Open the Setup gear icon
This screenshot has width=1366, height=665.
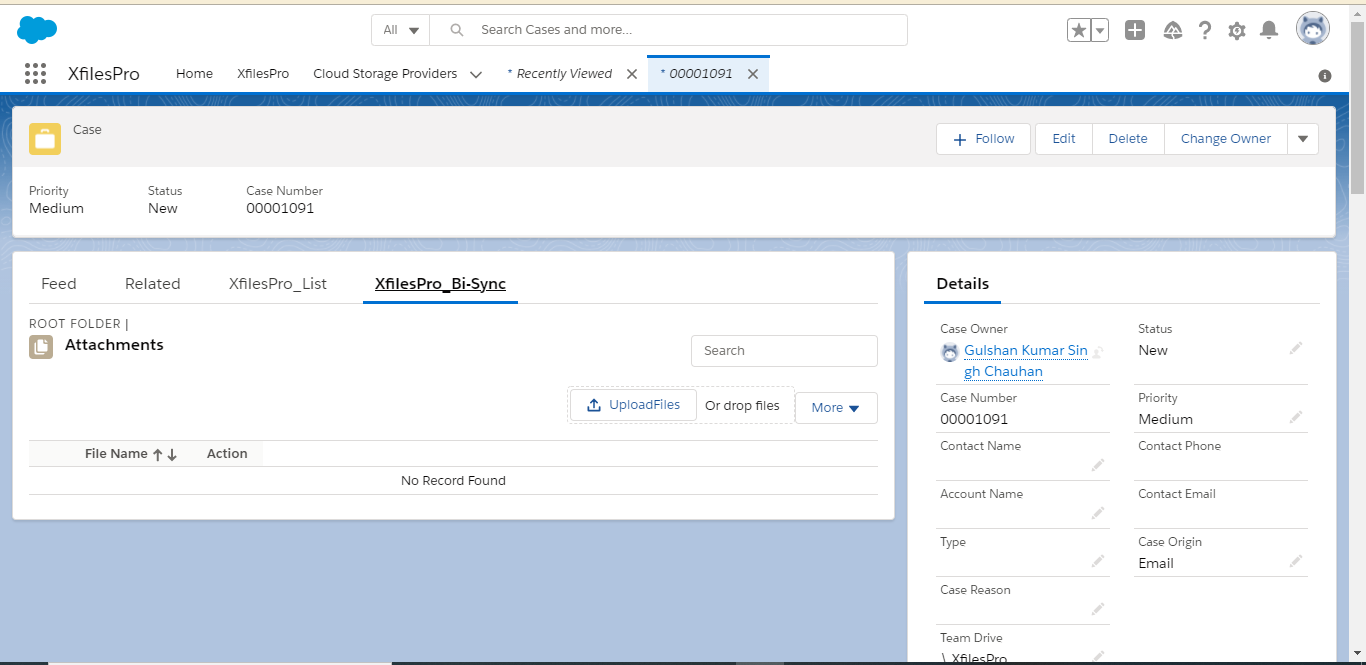pos(1237,31)
